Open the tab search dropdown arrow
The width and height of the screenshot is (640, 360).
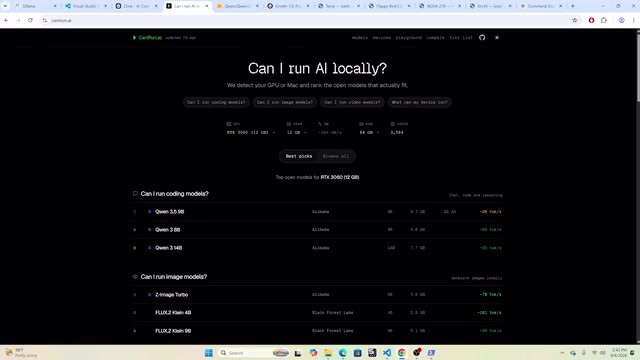[5, 6]
